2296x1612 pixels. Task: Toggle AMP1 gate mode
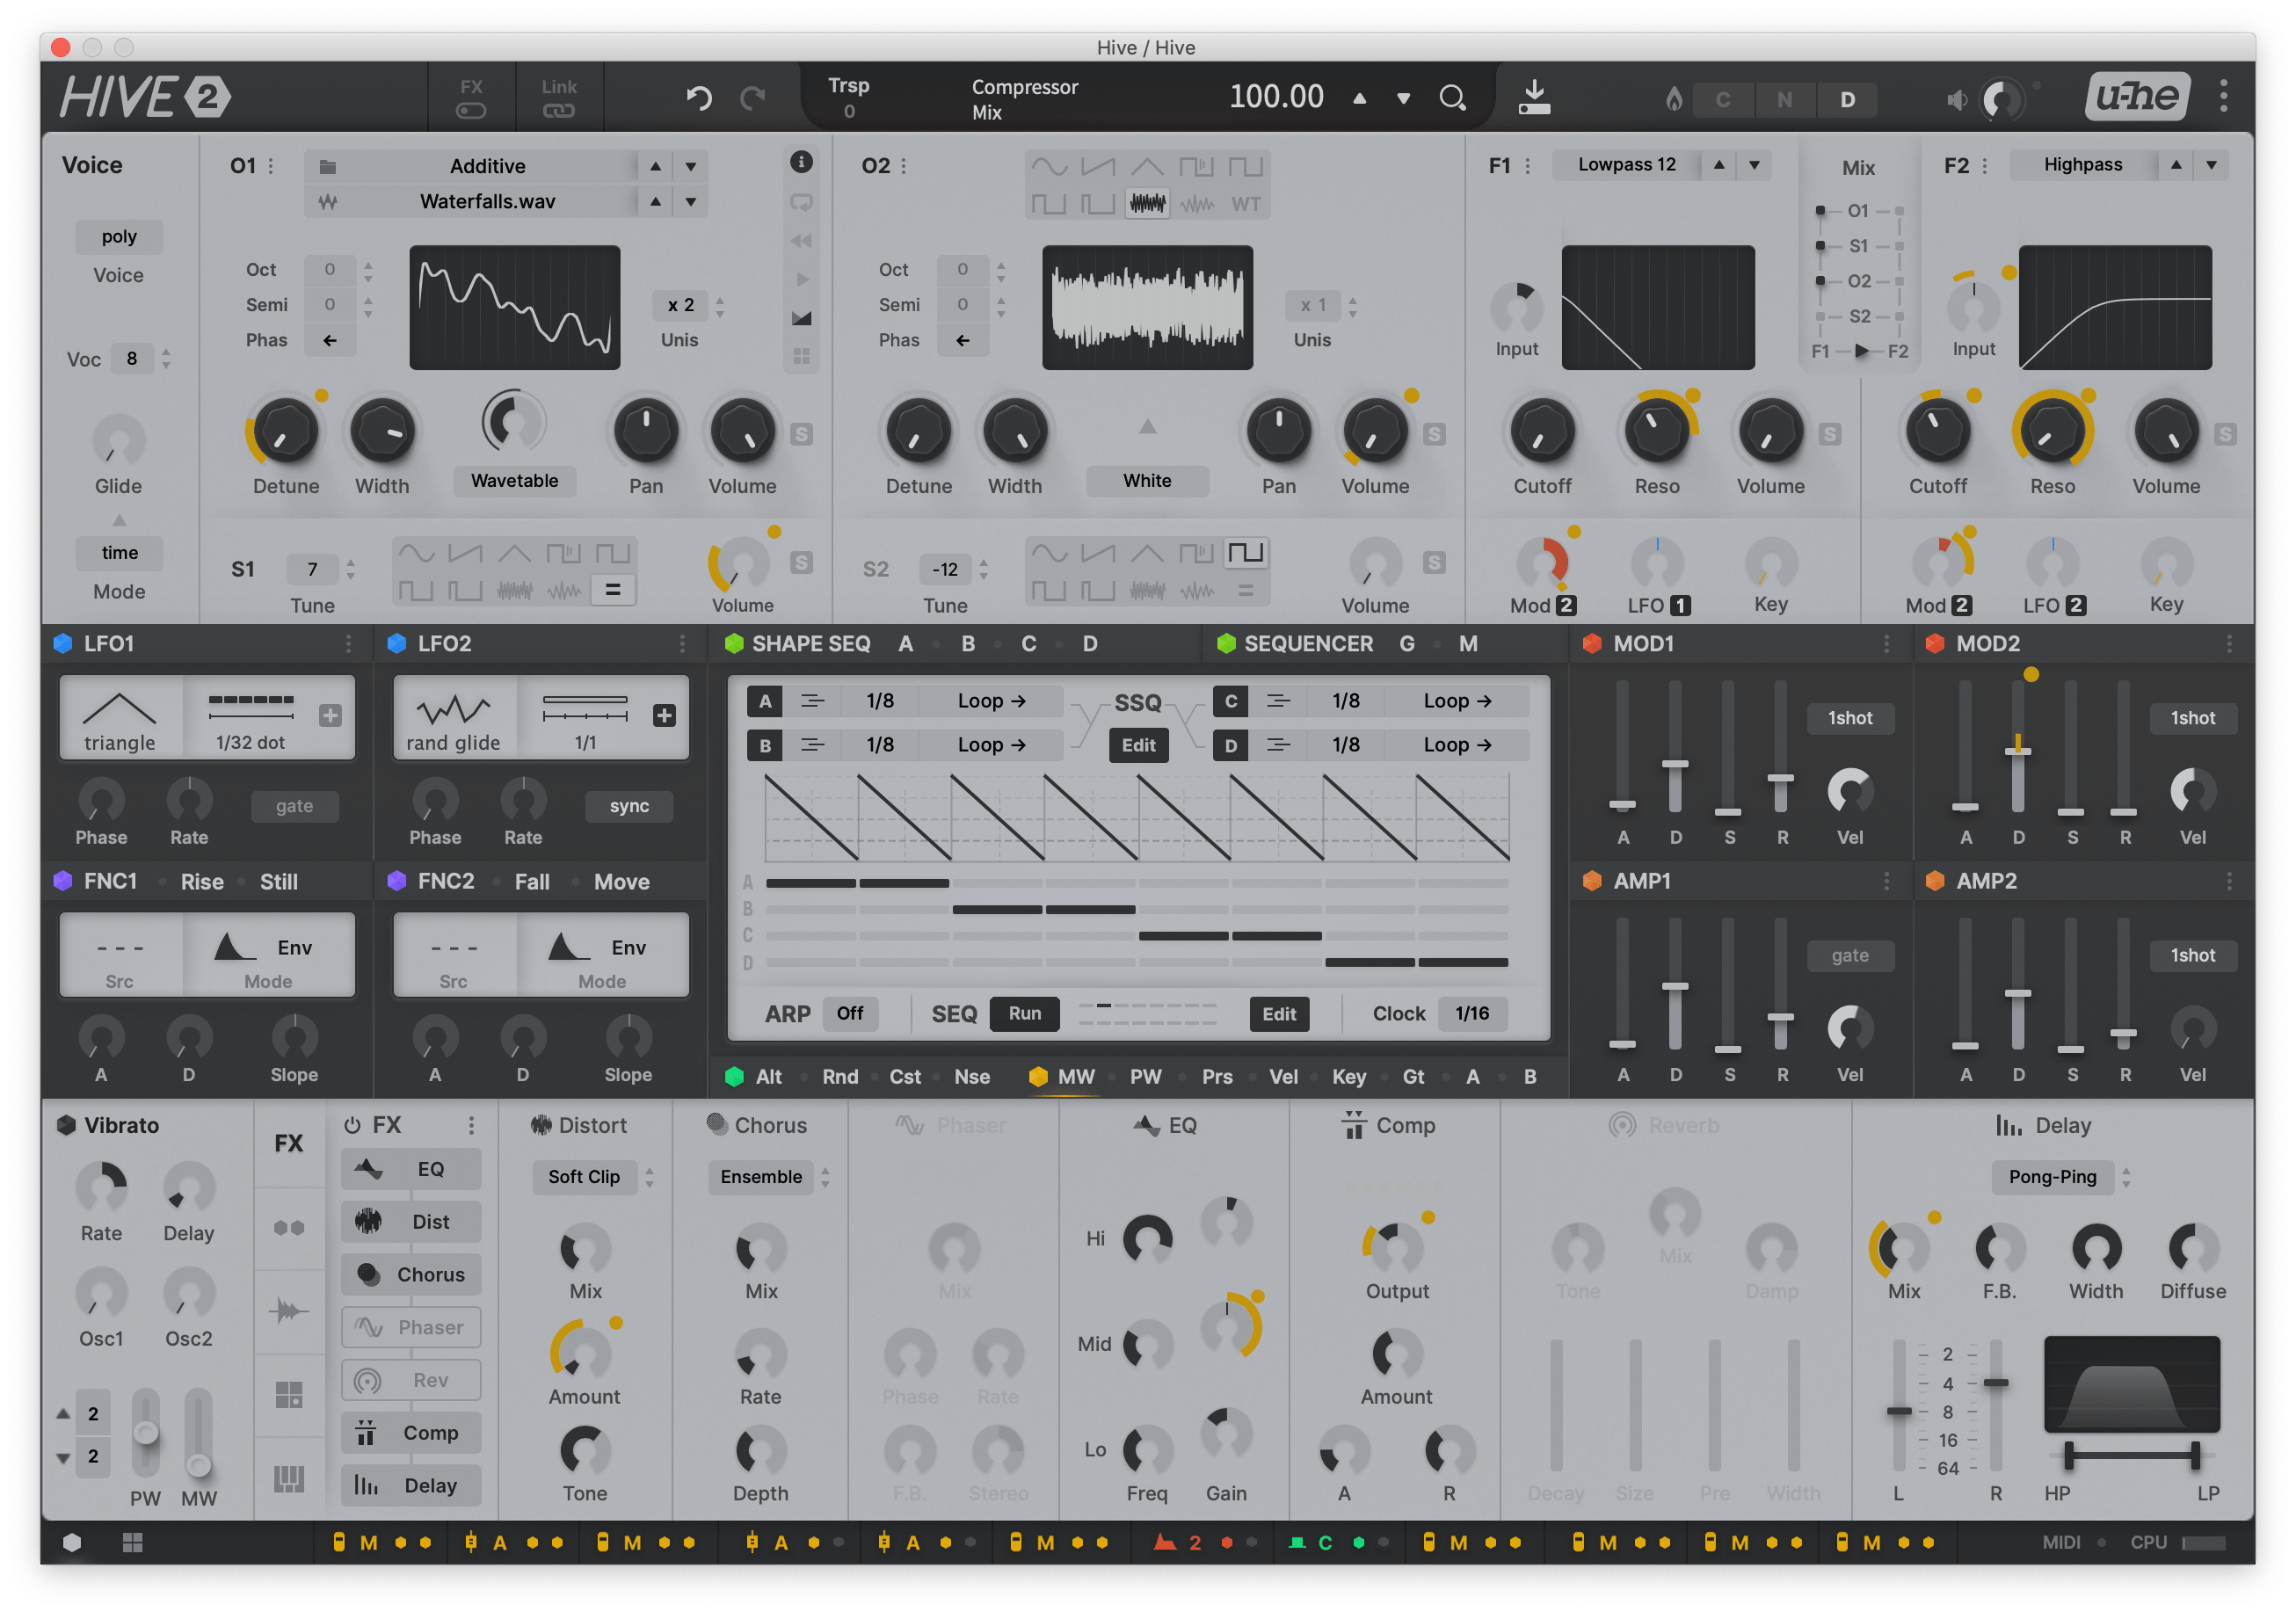(x=1850, y=955)
